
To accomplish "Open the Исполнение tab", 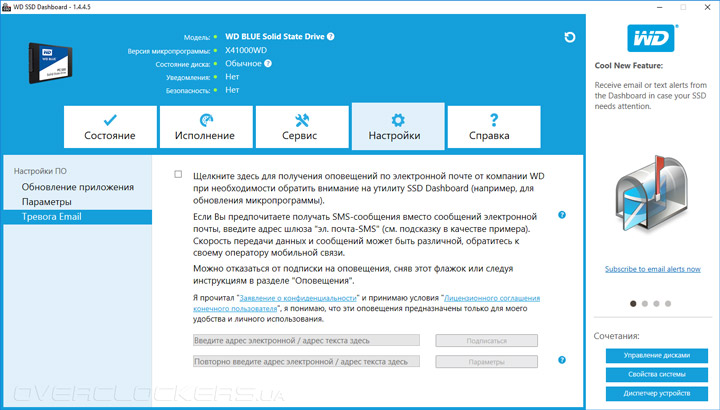I will (206, 127).
